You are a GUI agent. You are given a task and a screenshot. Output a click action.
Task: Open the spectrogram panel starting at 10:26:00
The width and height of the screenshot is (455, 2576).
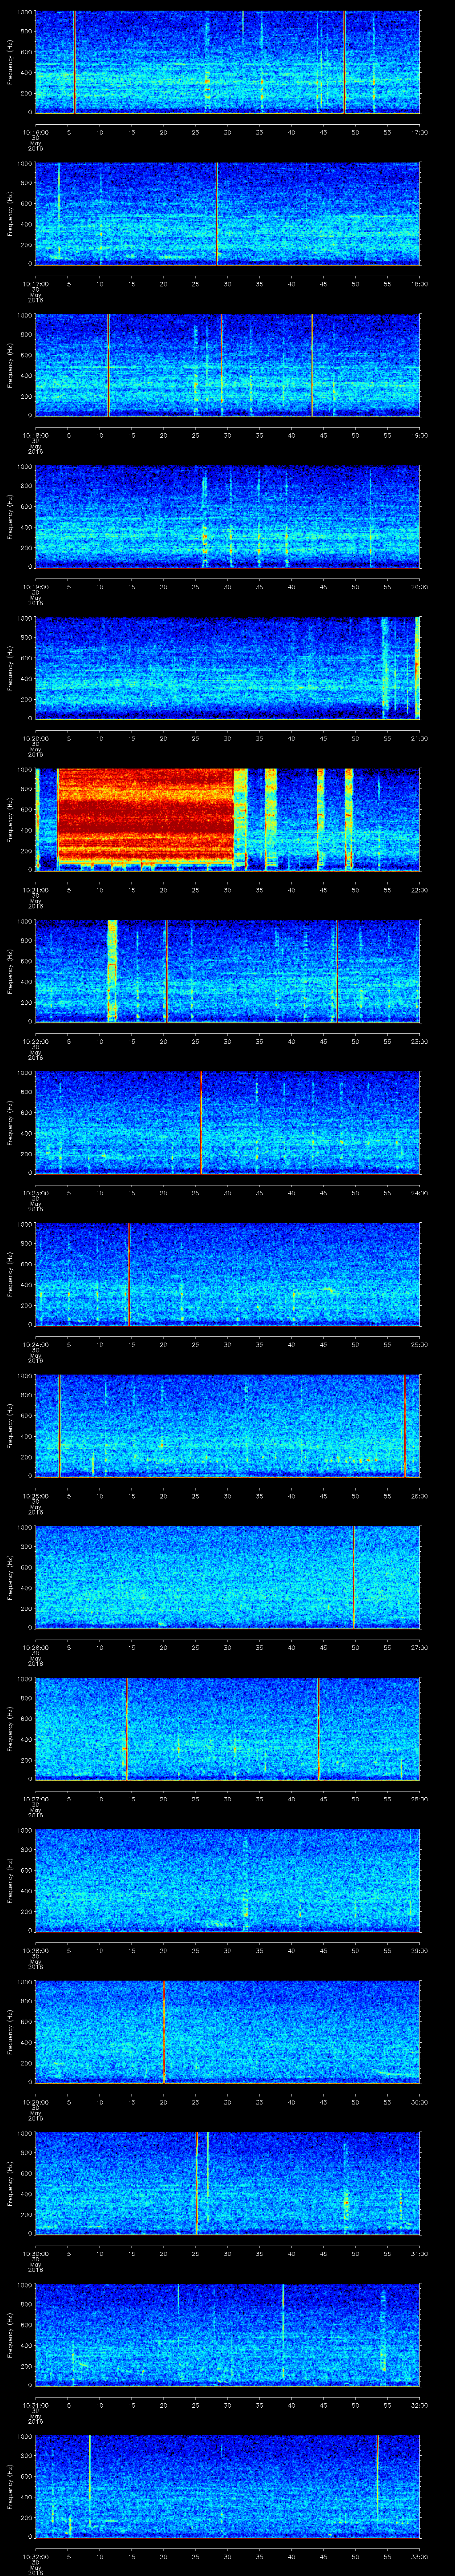(227, 1577)
